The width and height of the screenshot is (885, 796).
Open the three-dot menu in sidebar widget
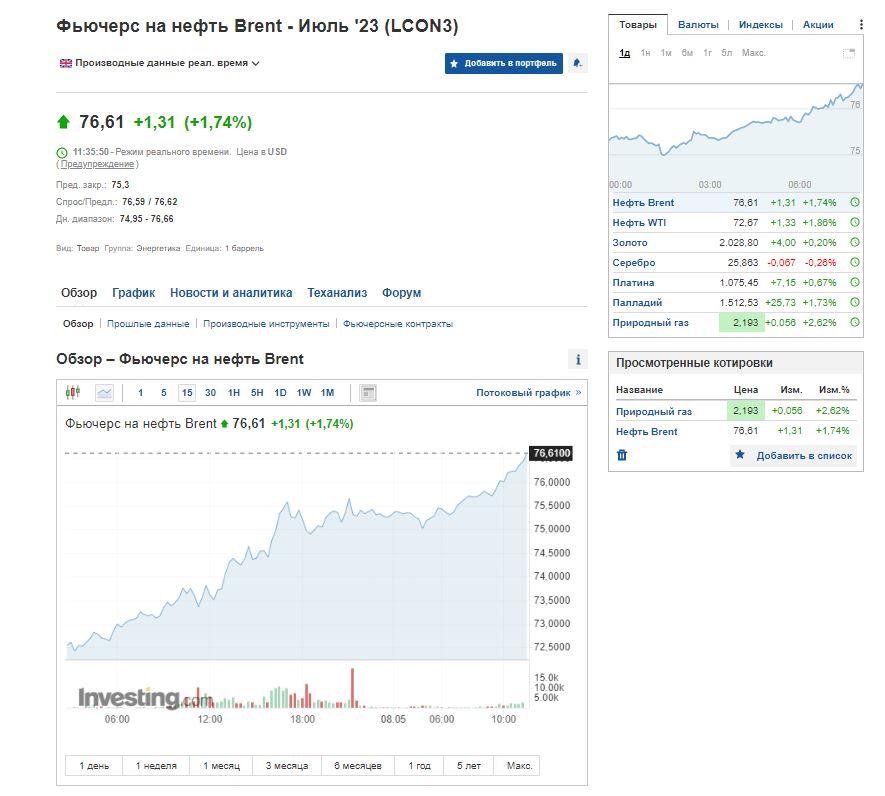tap(860, 25)
